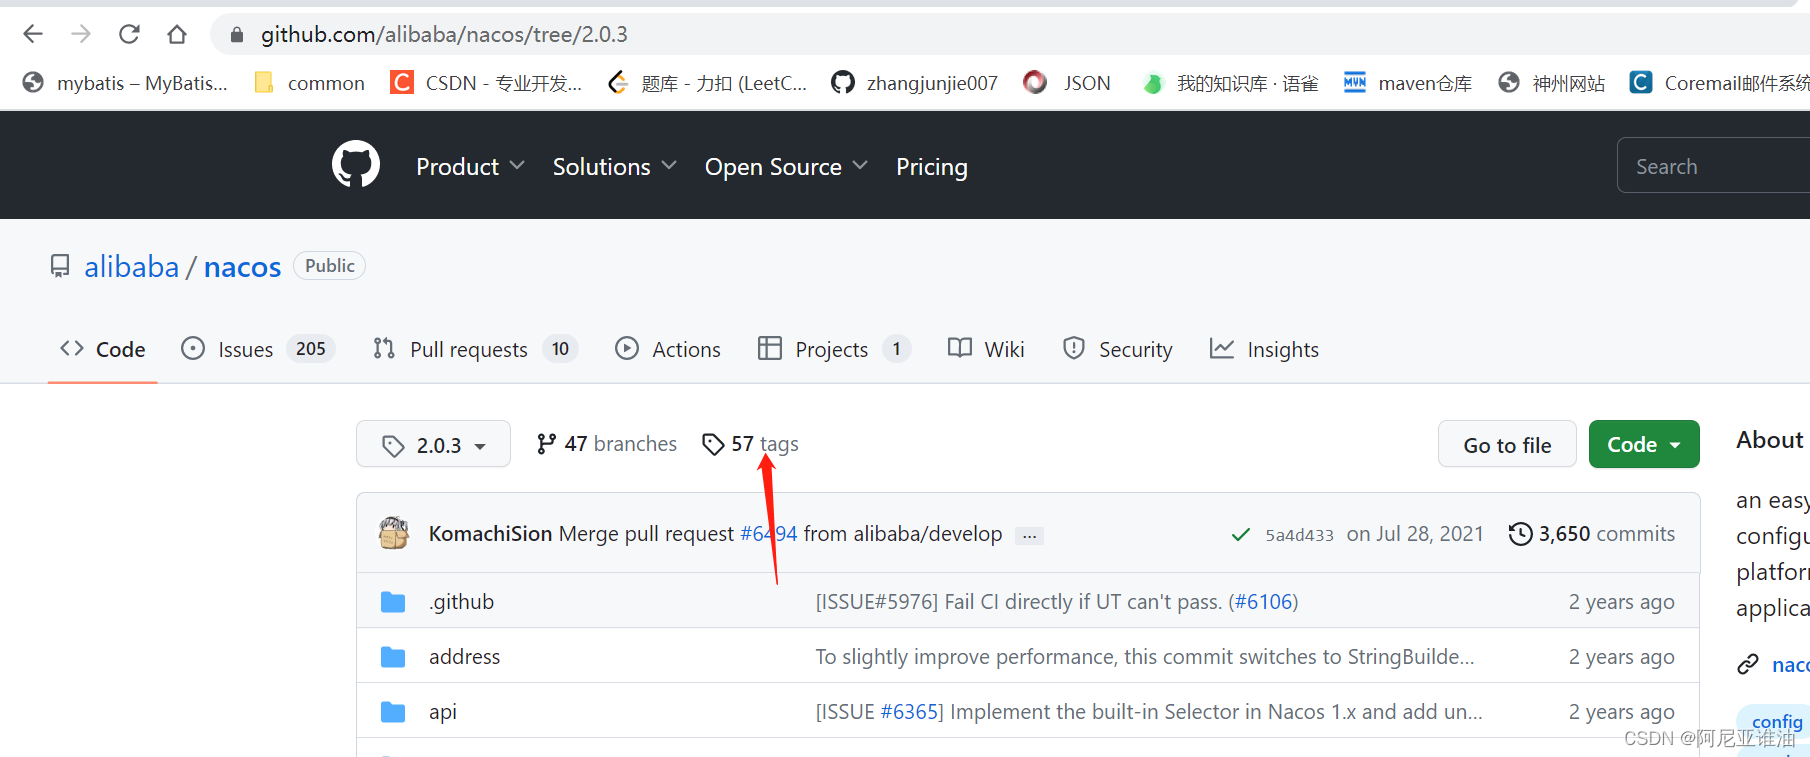Click the config topic tag

(1776, 722)
